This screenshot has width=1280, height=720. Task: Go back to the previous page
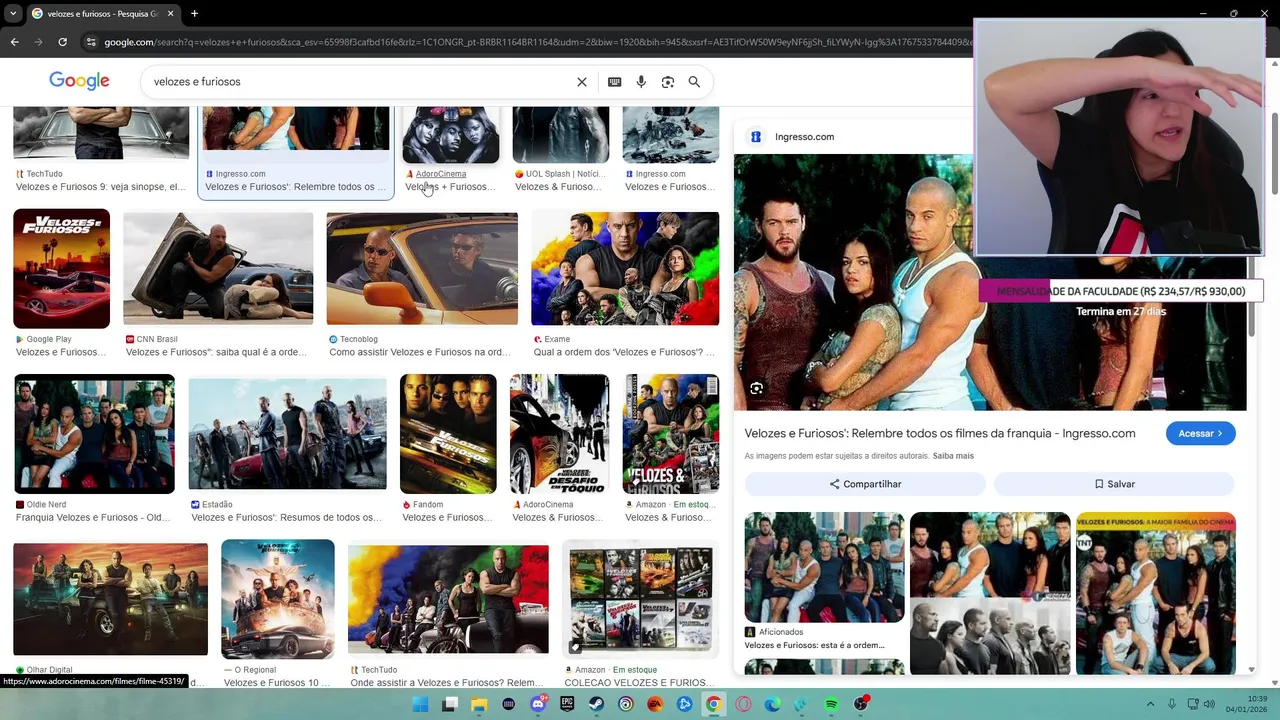point(15,42)
